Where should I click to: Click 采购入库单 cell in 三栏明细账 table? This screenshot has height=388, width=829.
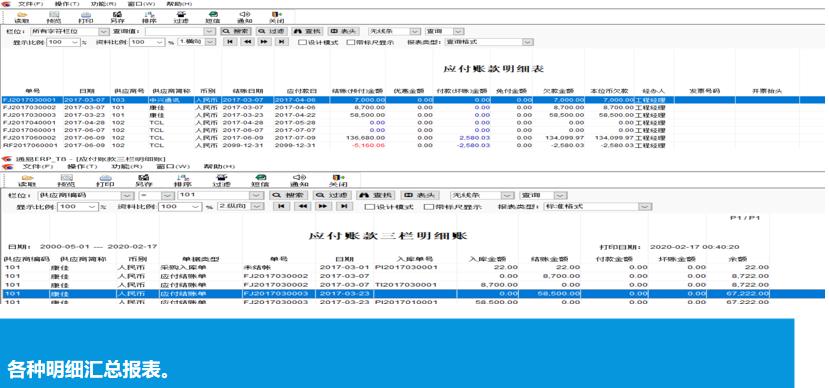182,267
